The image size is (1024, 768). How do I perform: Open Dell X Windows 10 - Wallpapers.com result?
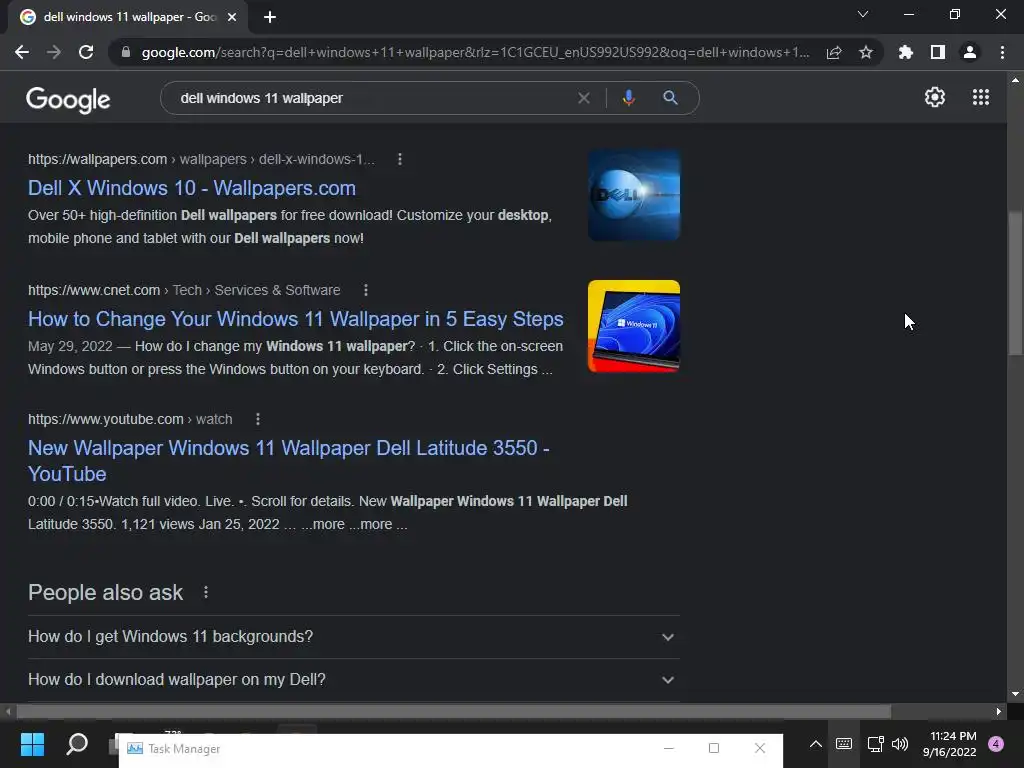192,188
